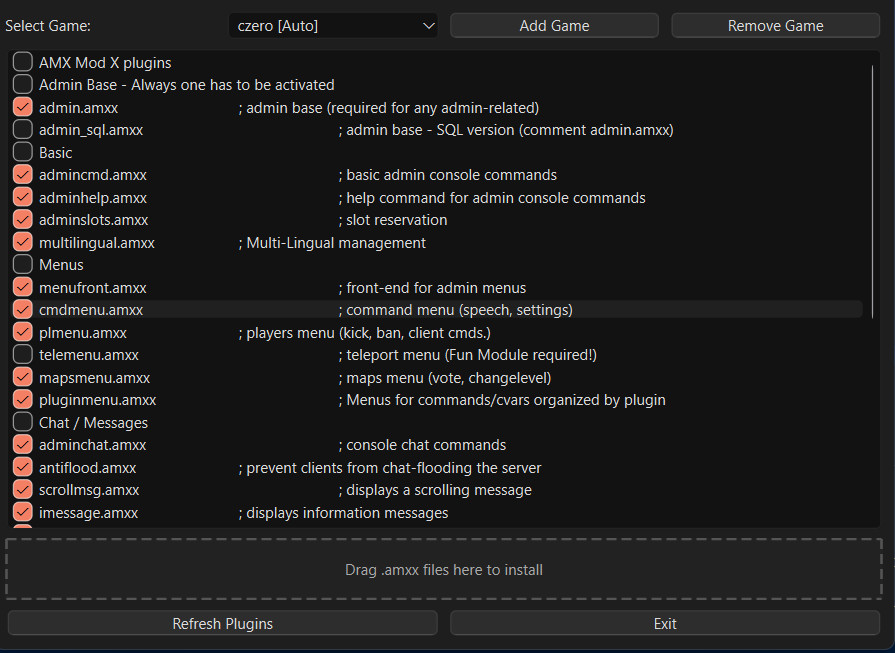Disable the multilingual.amxx plugin

(22, 242)
